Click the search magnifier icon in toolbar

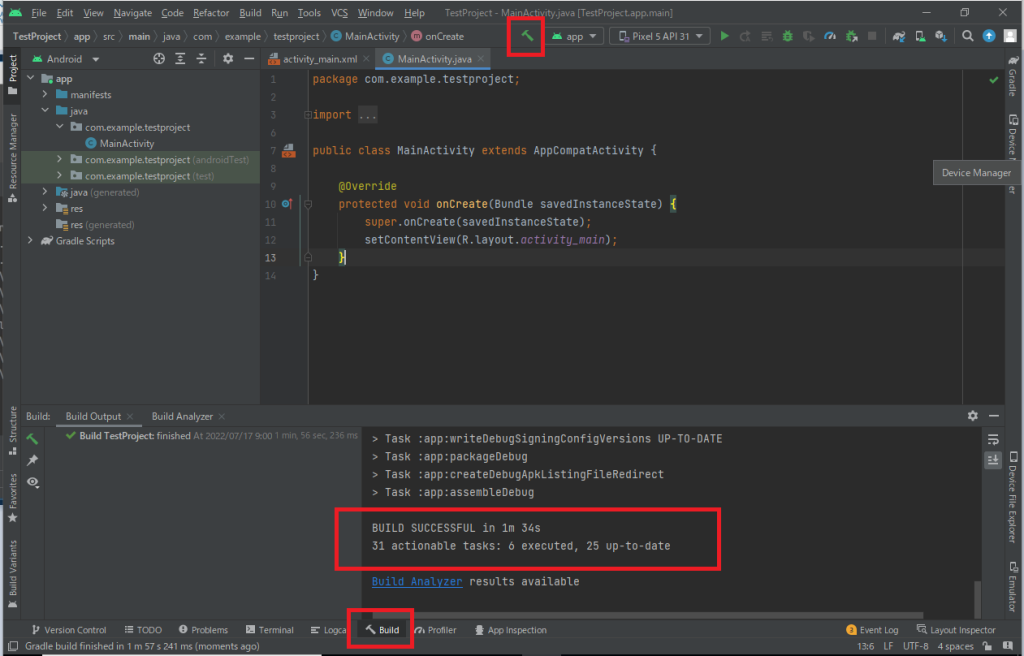click(967, 36)
